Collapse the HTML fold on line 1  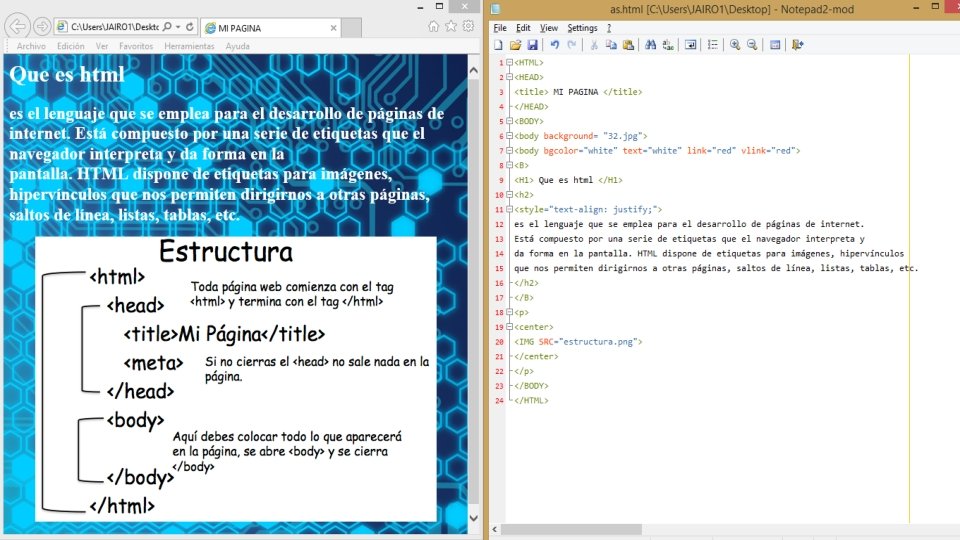[509, 62]
